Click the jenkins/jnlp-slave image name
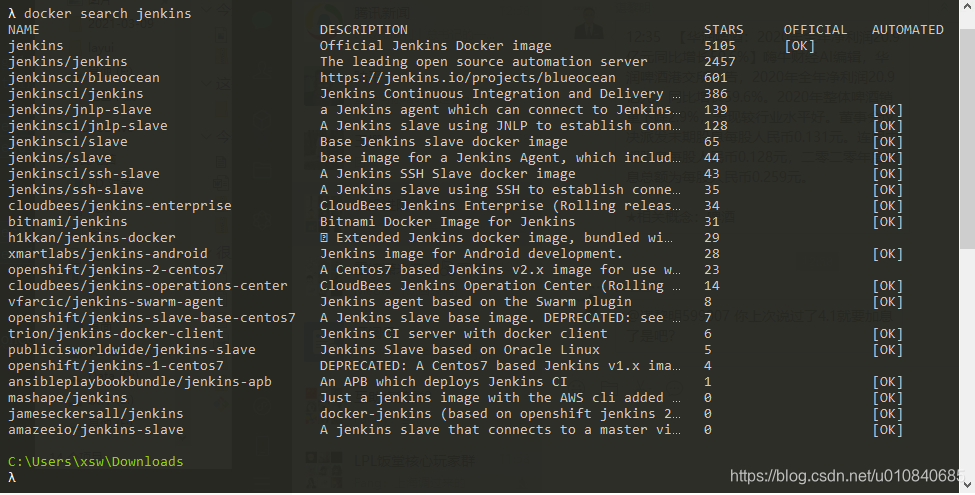Screen dimensions: 975x495 (x=80, y=110)
